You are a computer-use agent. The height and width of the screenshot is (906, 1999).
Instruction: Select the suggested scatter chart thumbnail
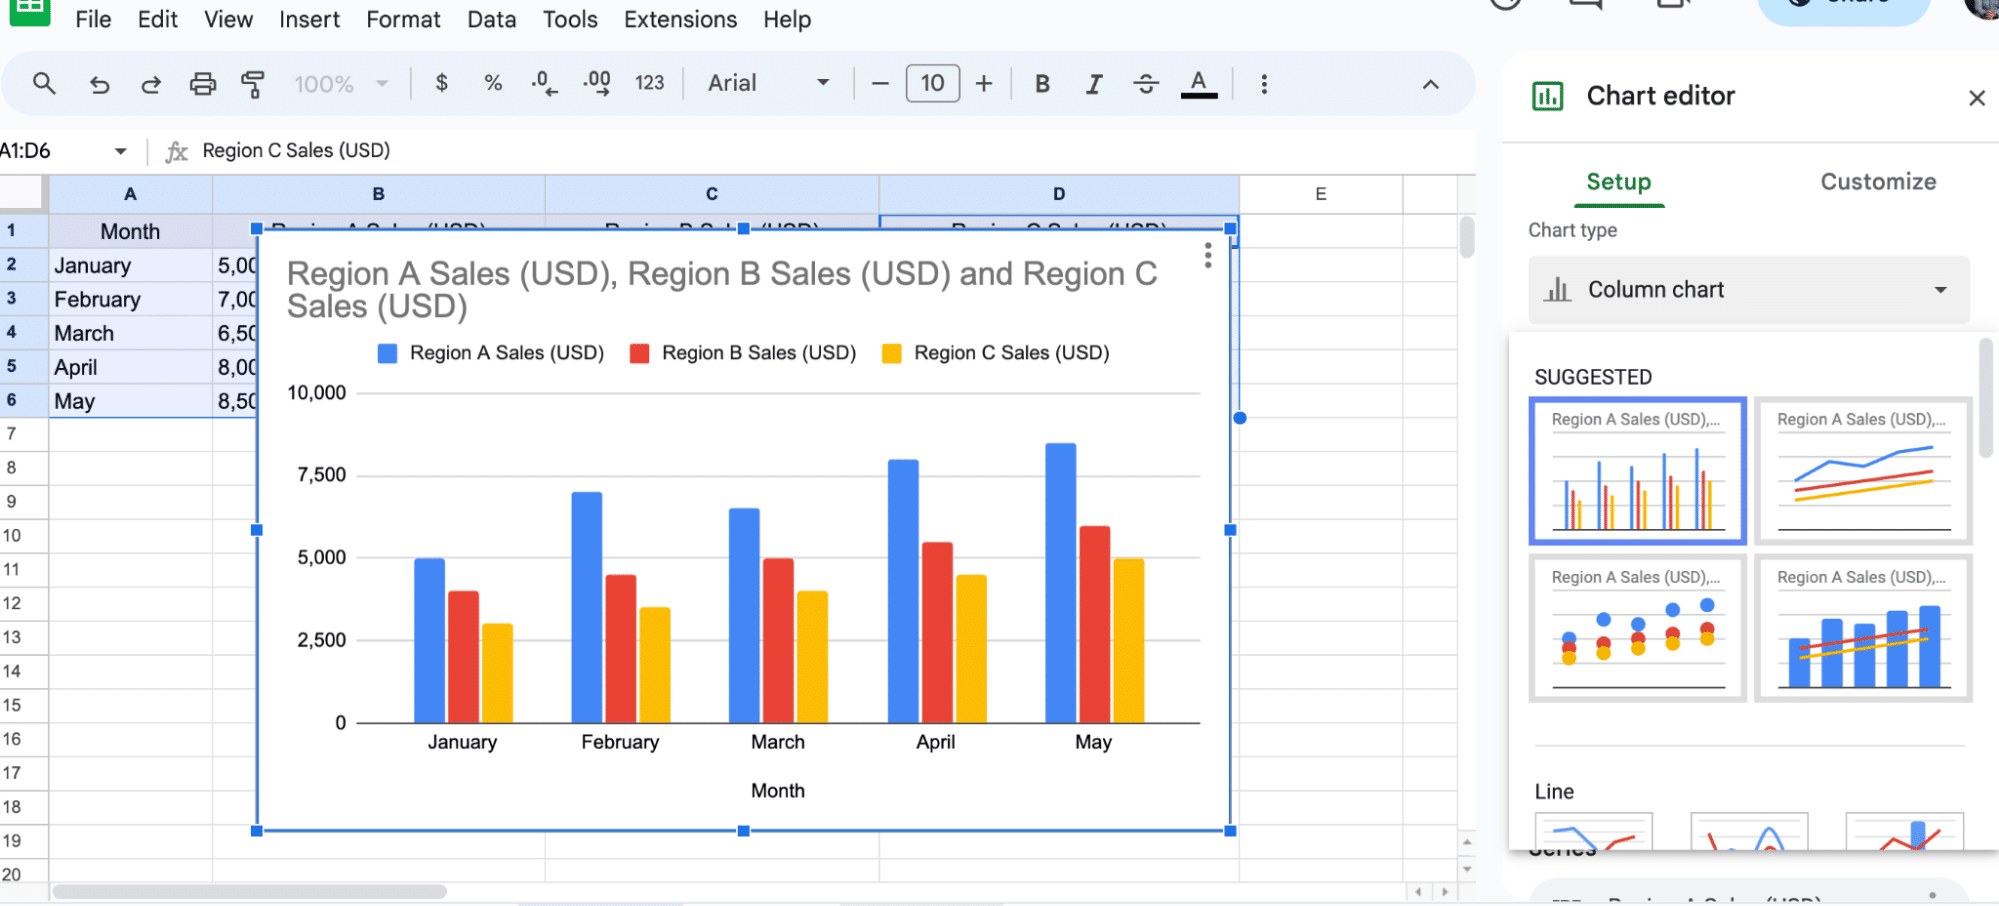[1637, 628]
